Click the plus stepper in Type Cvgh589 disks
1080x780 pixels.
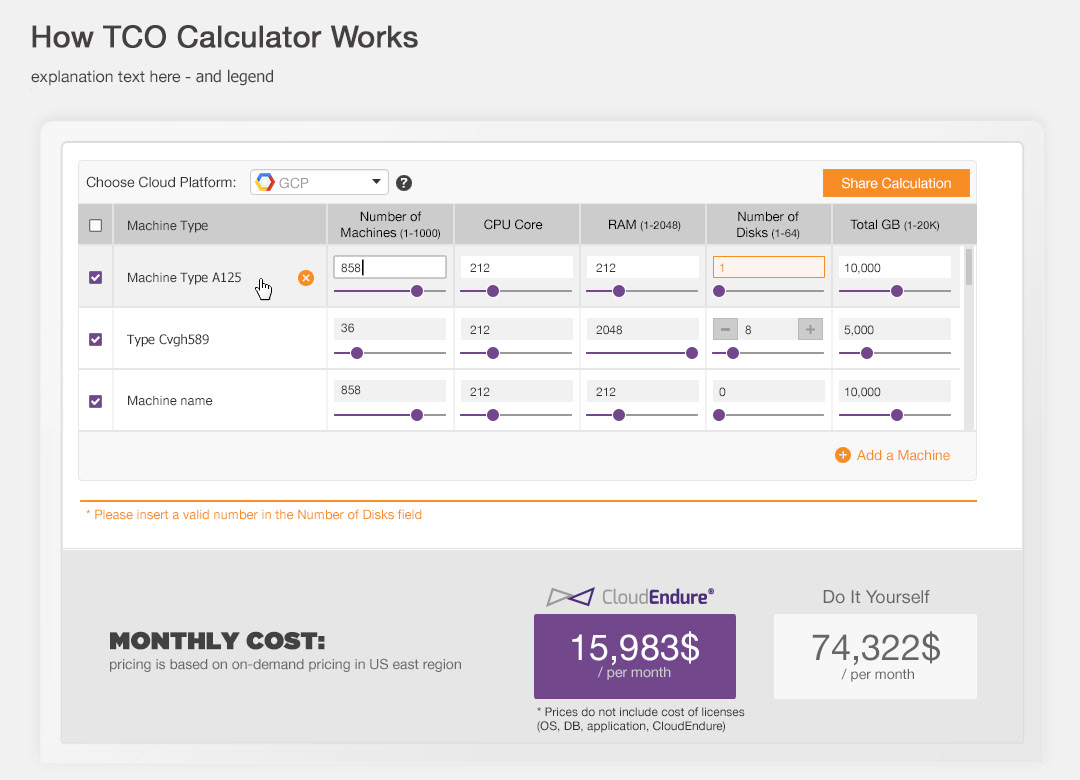(810, 330)
